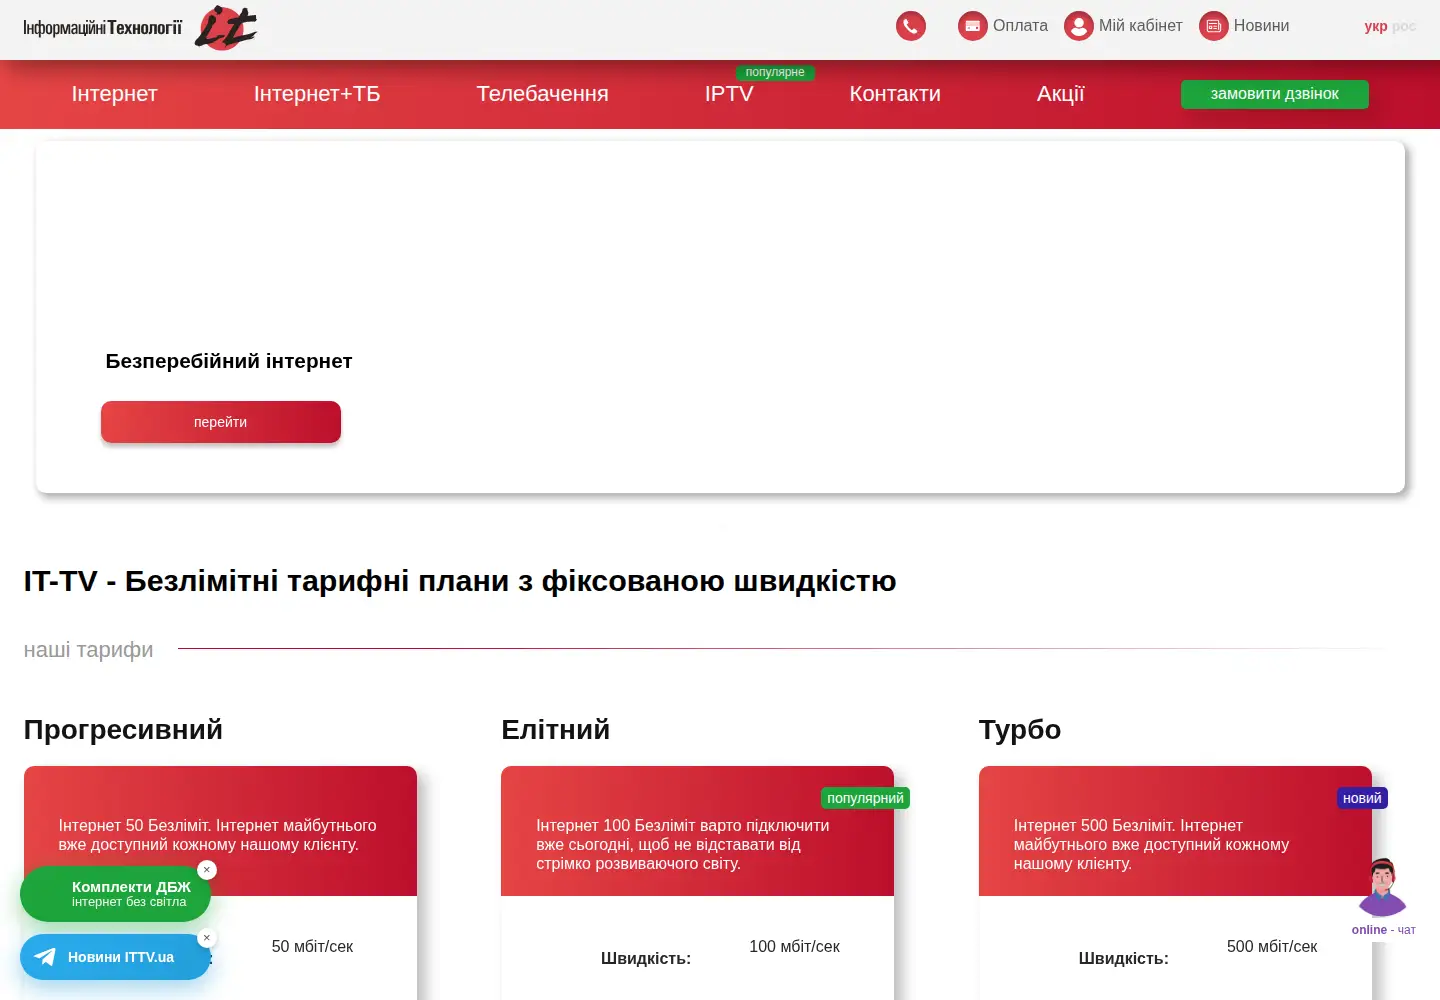Click the Інтернет 500 Безліміт description
Image resolution: width=1440 pixels, height=1000 pixels.
(x=1151, y=844)
